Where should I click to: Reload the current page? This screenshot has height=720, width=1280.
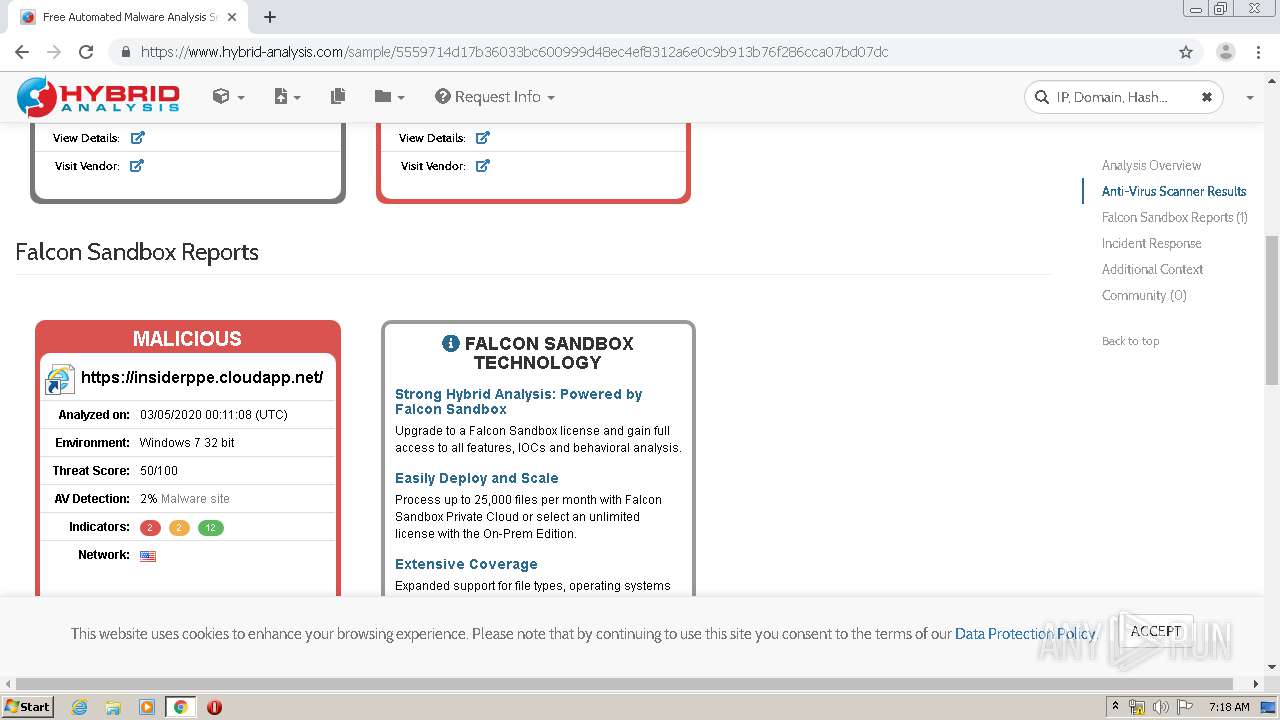(x=86, y=52)
